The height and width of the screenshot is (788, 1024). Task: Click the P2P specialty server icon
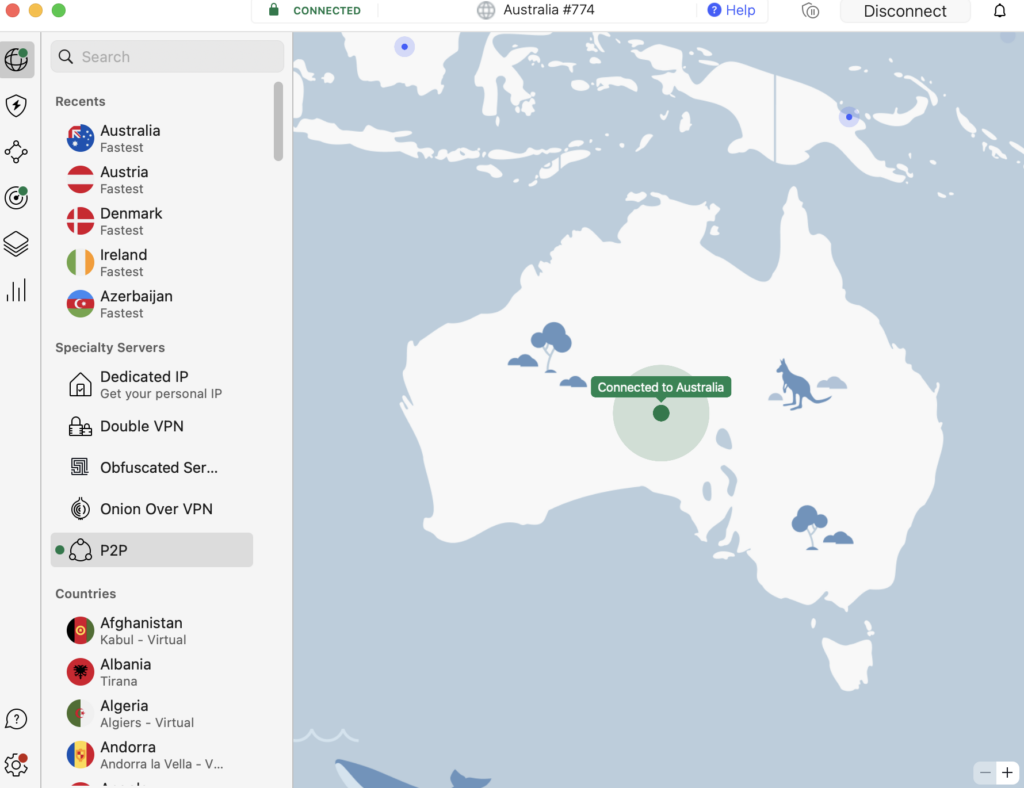point(80,550)
